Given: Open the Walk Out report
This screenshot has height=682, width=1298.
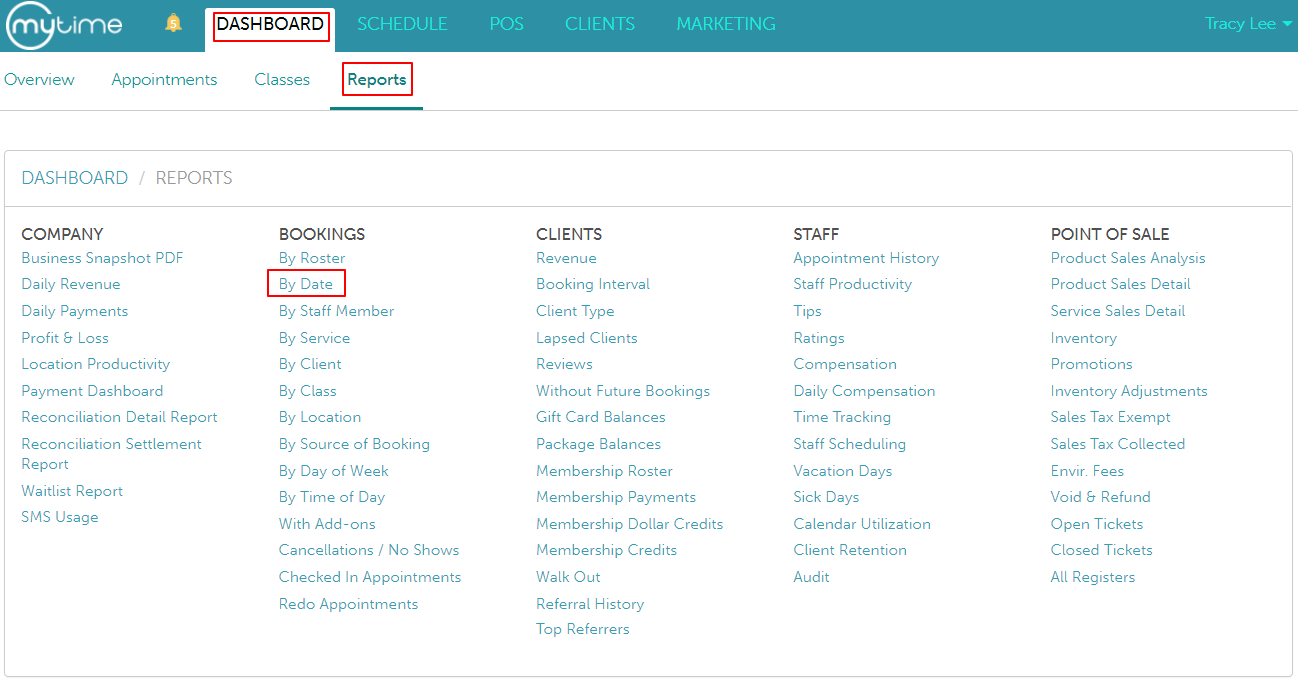Looking at the screenshot, I should (568, 577).
